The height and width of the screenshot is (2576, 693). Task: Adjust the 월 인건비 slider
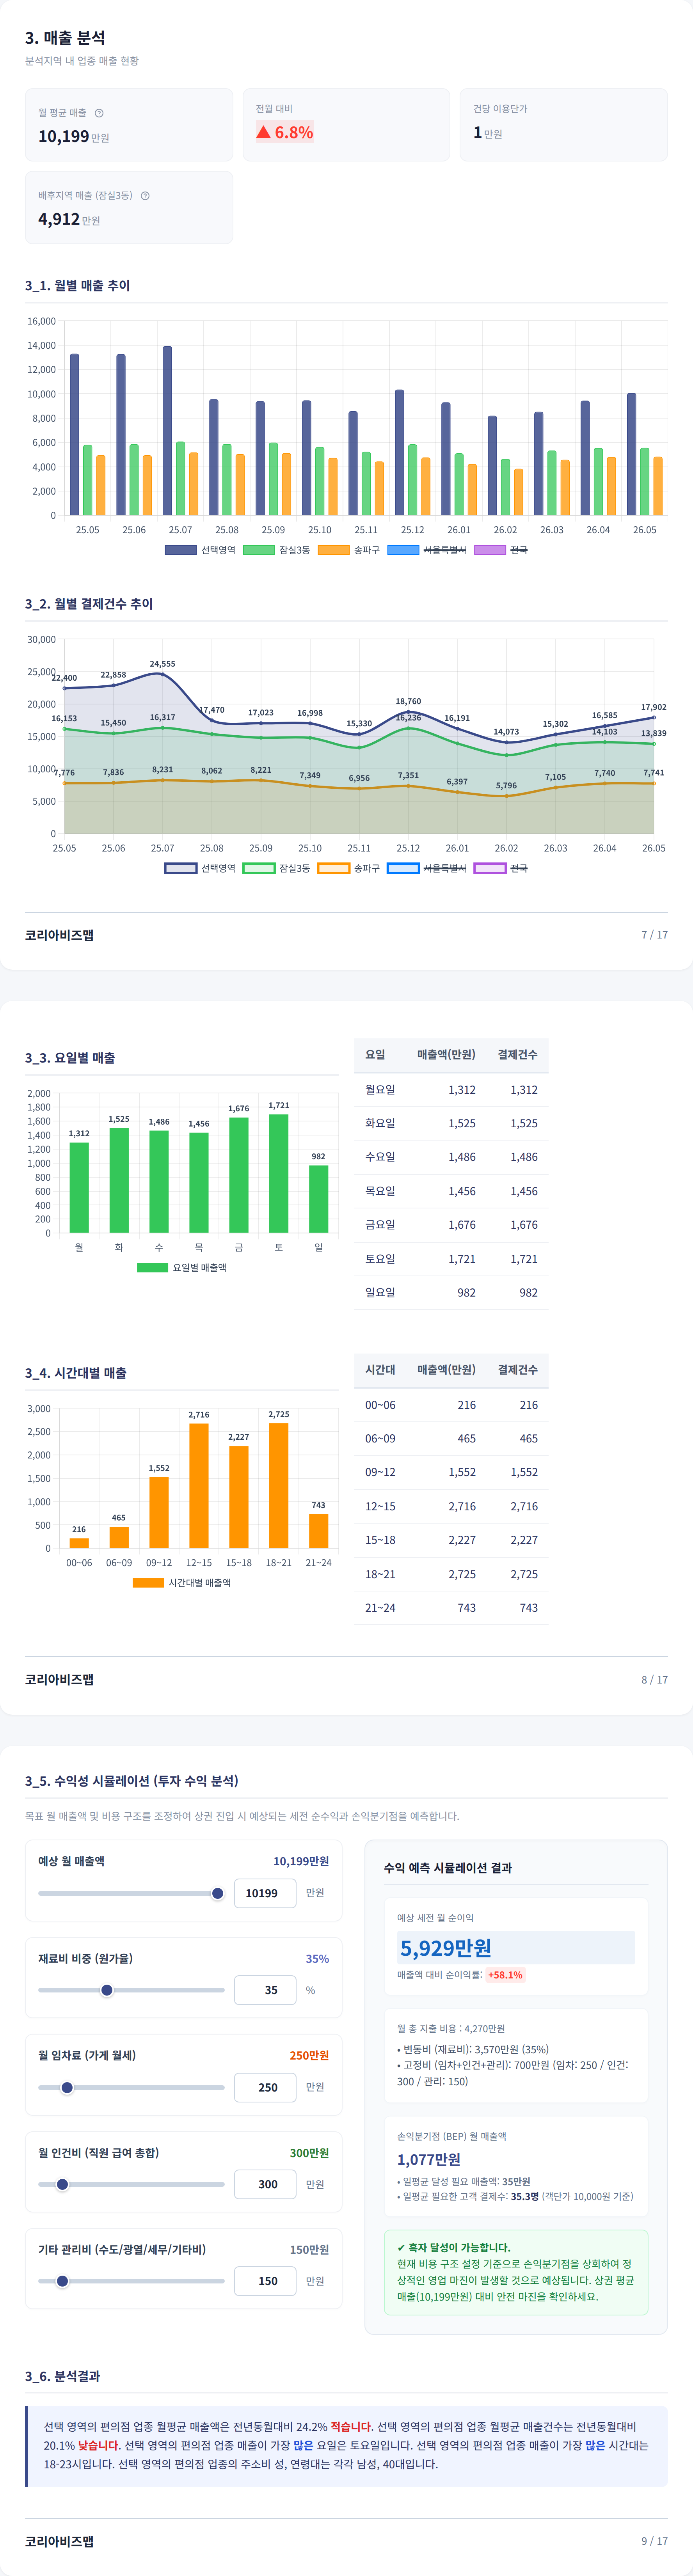(131, 2184)
